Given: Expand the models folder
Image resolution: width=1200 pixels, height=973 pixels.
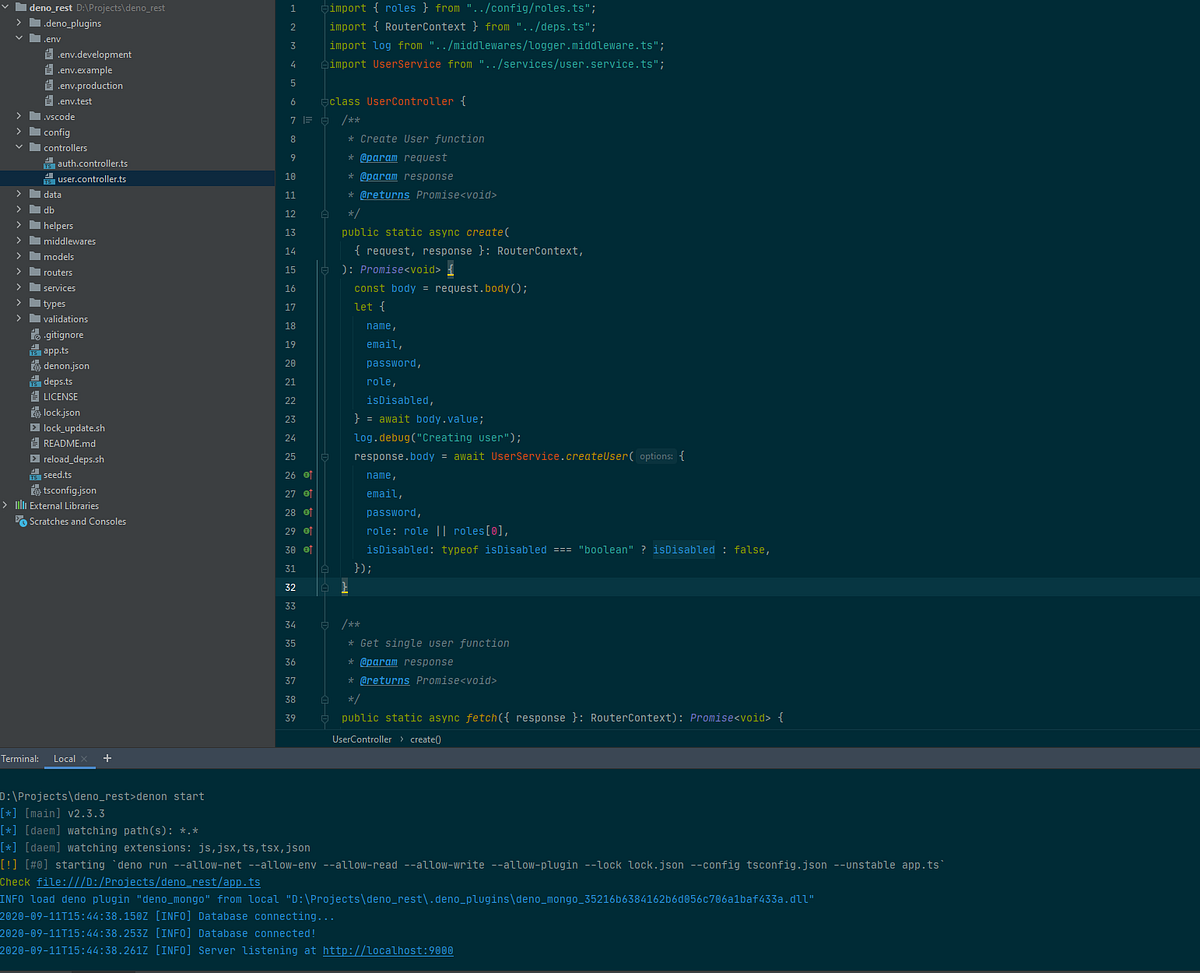Looking at the screenshot, I should (18, 256).
